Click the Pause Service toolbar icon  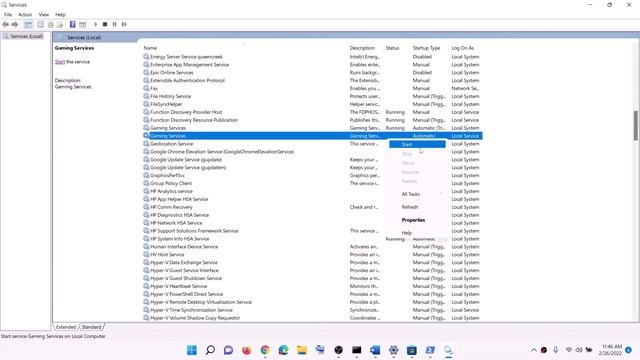[114, 24]
